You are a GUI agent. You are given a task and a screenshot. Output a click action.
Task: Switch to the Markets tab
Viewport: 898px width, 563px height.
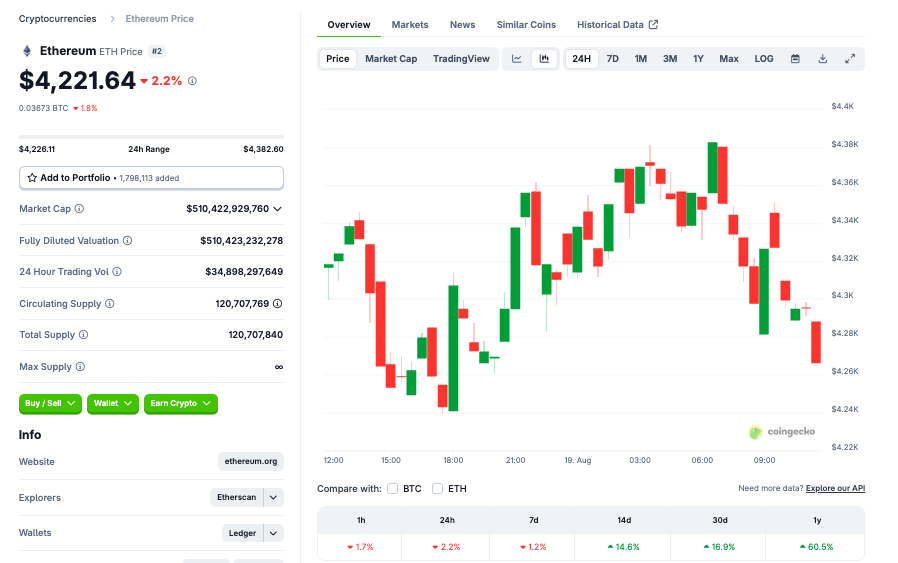[410, 25]
